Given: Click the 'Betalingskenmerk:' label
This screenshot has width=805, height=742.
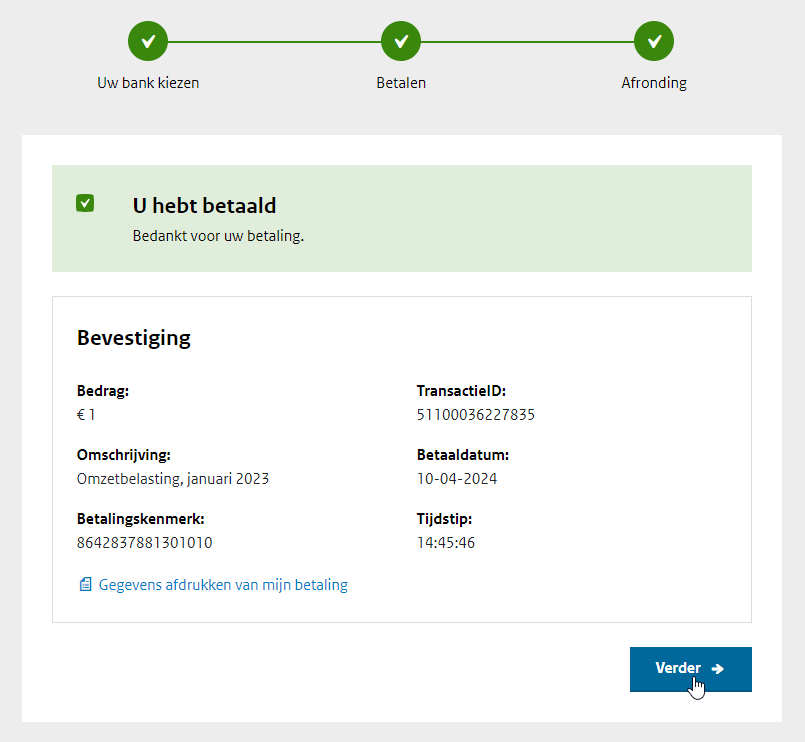Looking at the screenshot, I should click(x=141, y=519).
